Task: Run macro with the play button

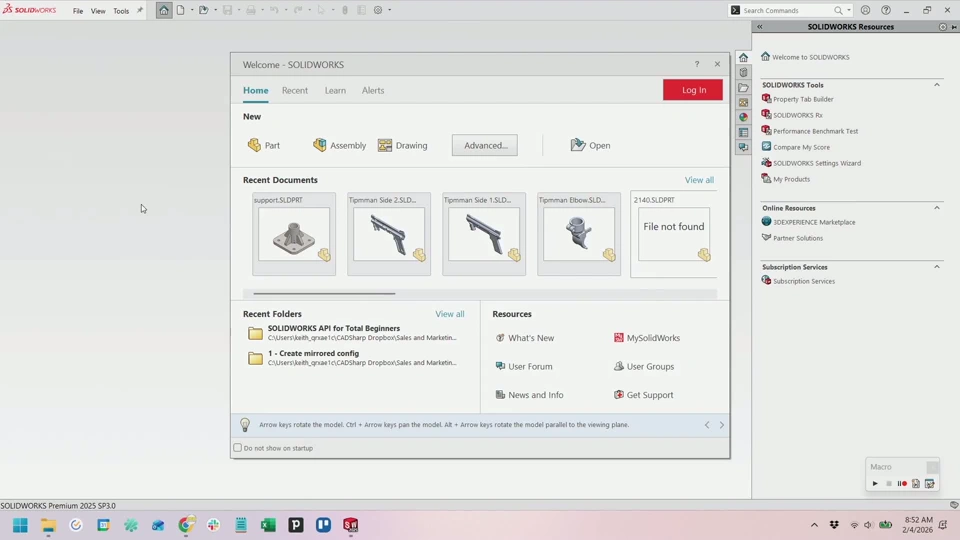Action: (875, 484)
